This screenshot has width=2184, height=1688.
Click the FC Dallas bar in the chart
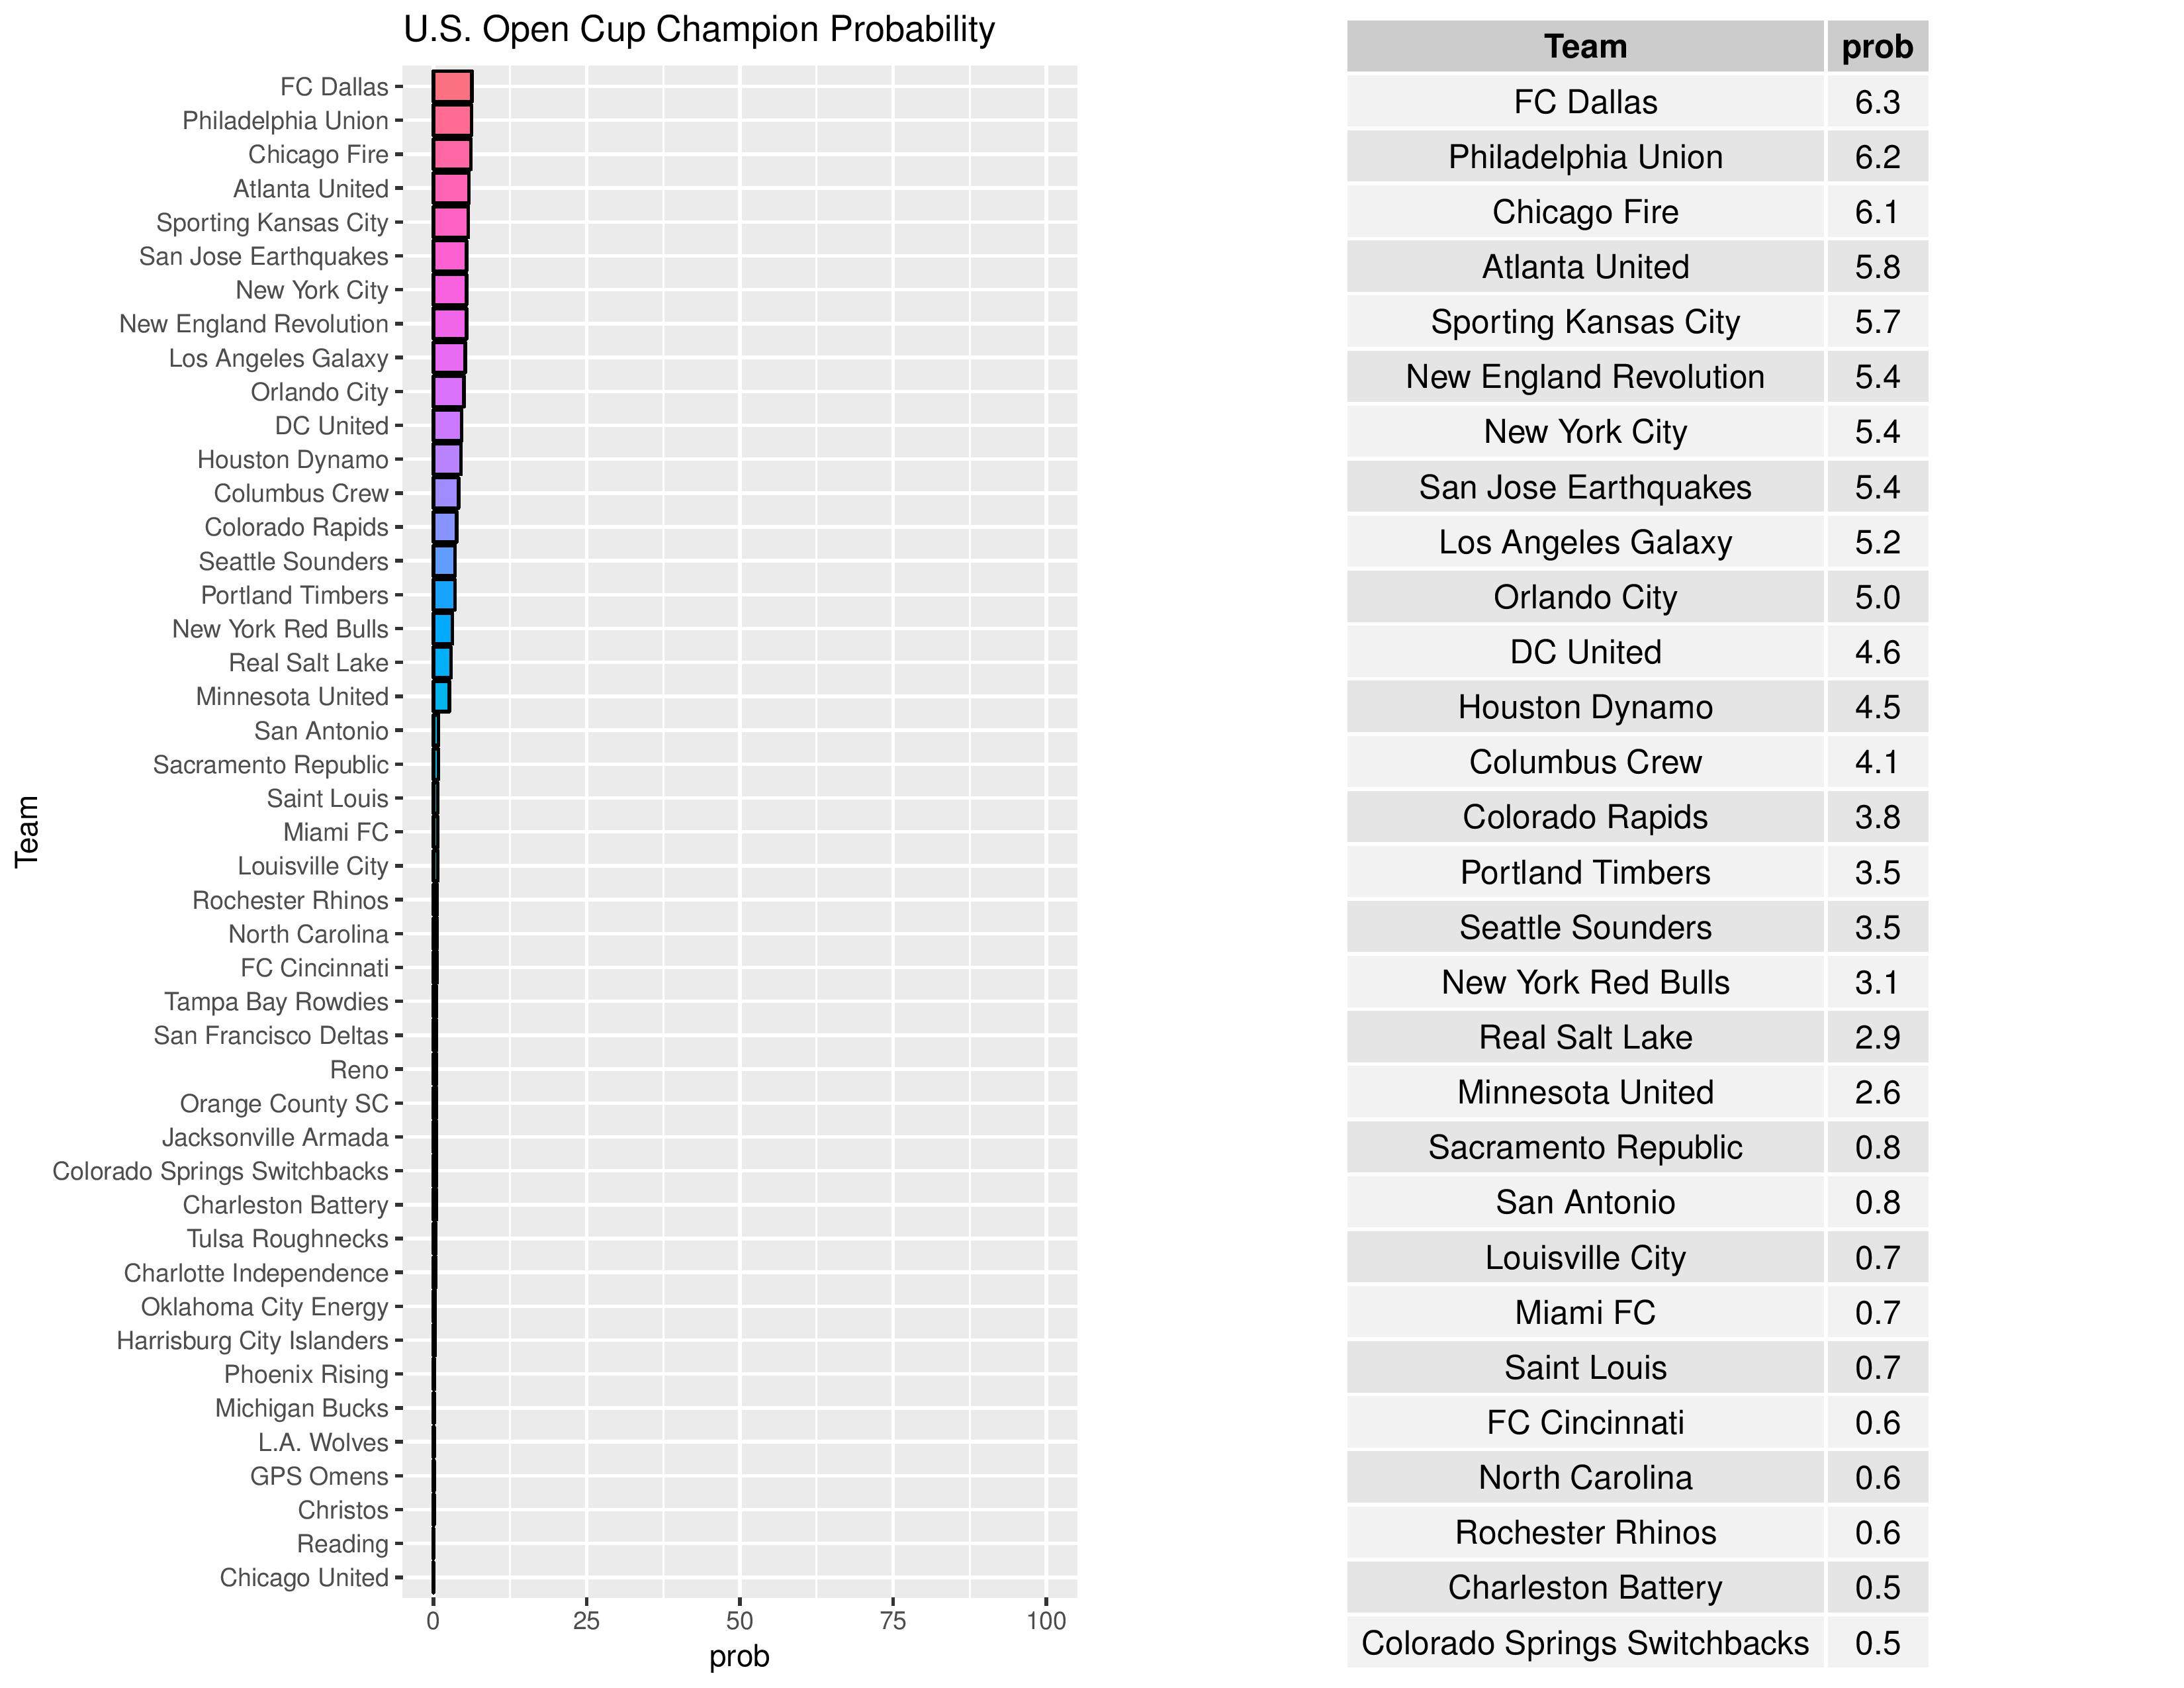pyautogui.click(x=452, y=87)
